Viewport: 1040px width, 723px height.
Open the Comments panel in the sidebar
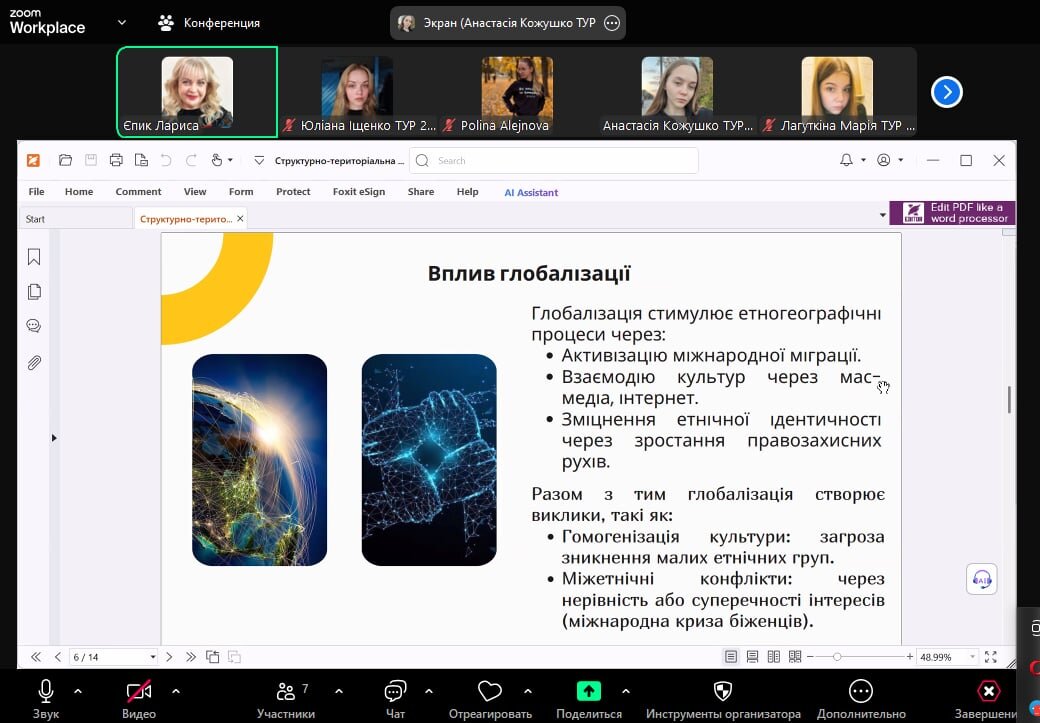(34, 327)
